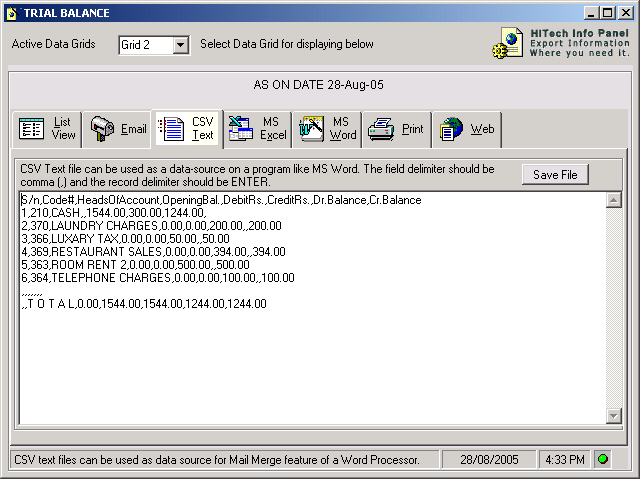Click the Active Data Grids label
The image size is (640, 479).
click(x=53, y=44)
